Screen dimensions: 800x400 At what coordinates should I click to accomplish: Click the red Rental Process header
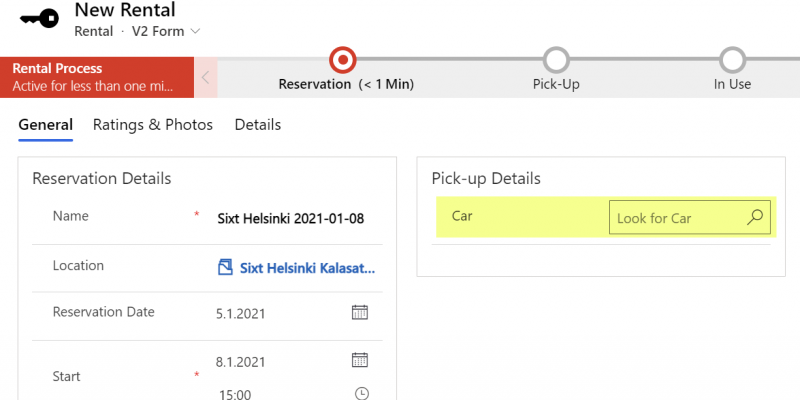[97, 78]
